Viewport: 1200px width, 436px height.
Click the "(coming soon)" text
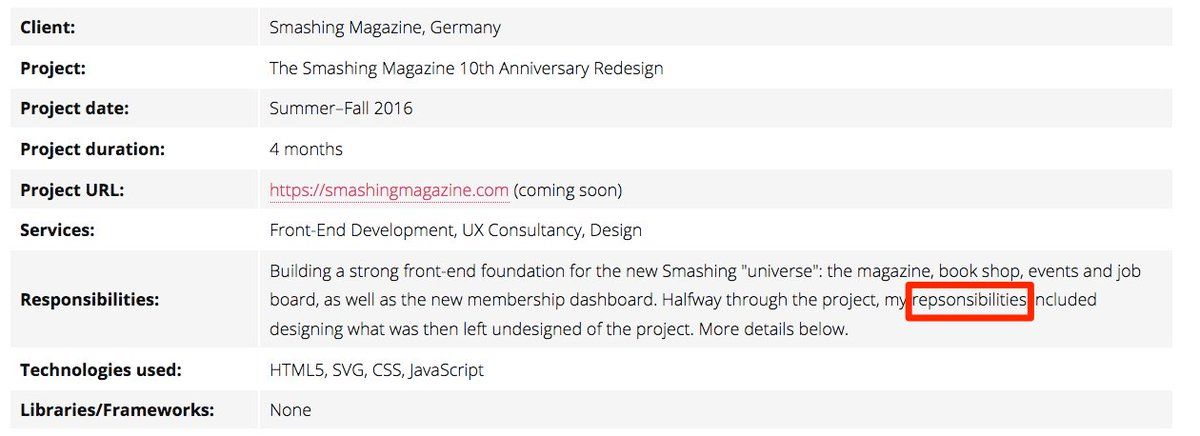click(568, 190)
